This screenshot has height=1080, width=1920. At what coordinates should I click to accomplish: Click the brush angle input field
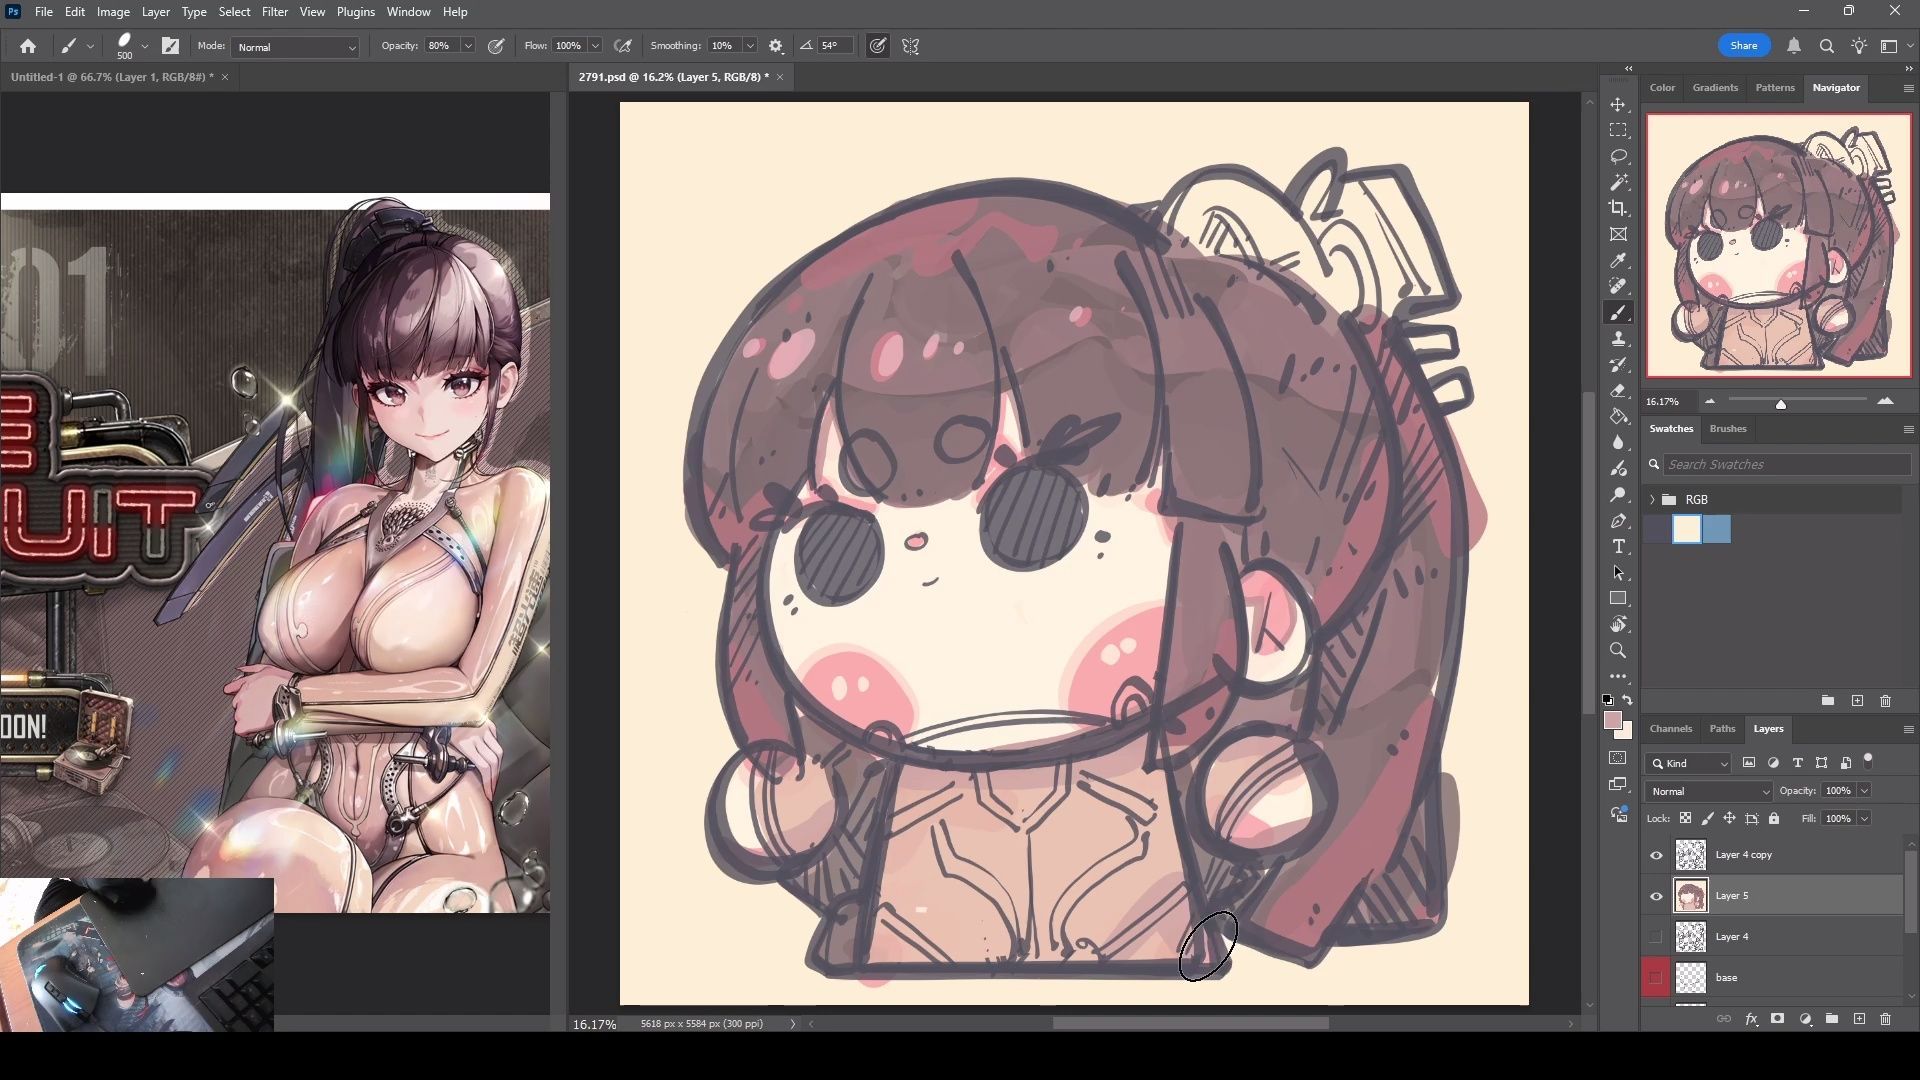(833, 46)
